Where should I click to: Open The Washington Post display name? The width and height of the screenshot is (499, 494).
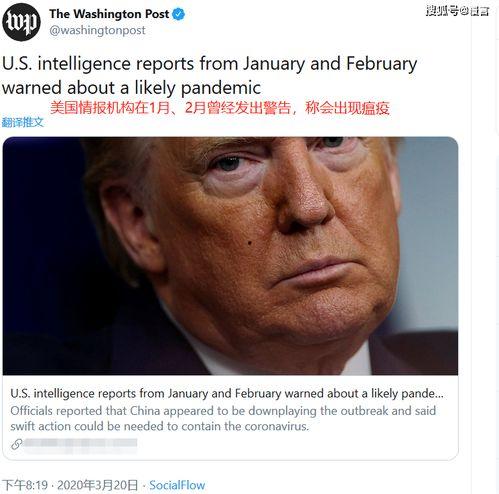[x=109, y=14]
